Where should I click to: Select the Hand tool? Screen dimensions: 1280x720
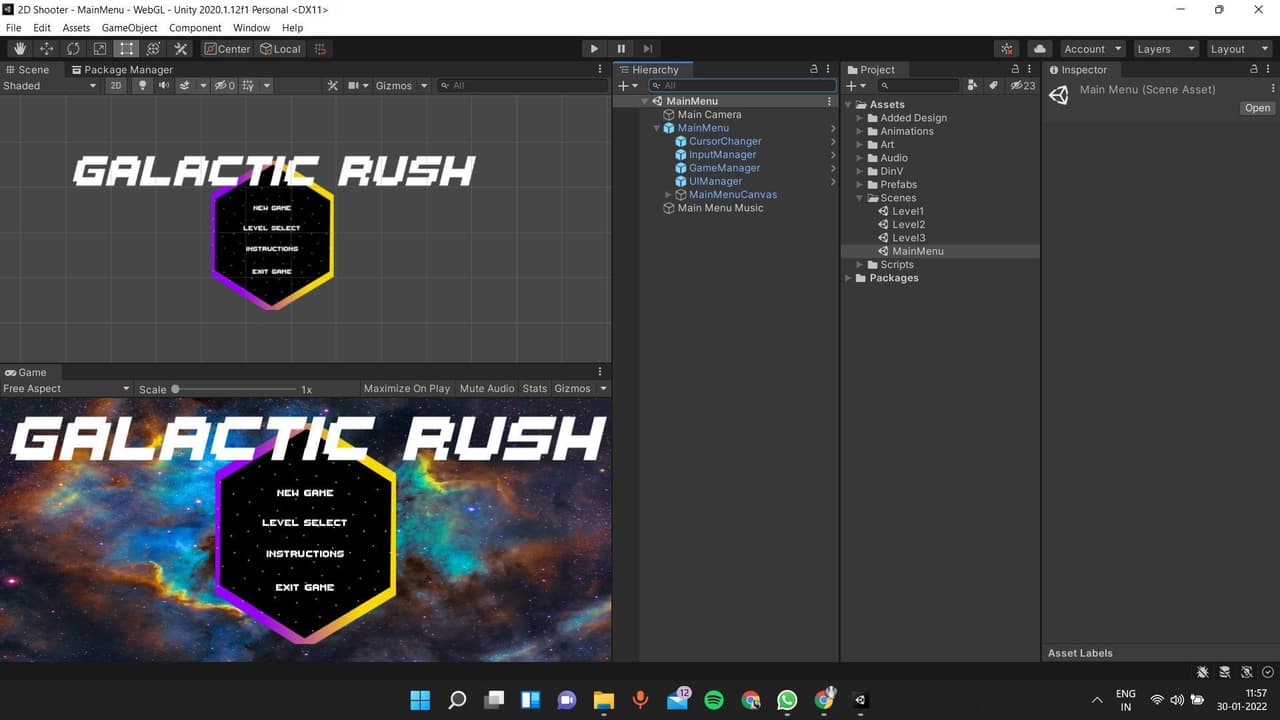[x=19, y=49]
